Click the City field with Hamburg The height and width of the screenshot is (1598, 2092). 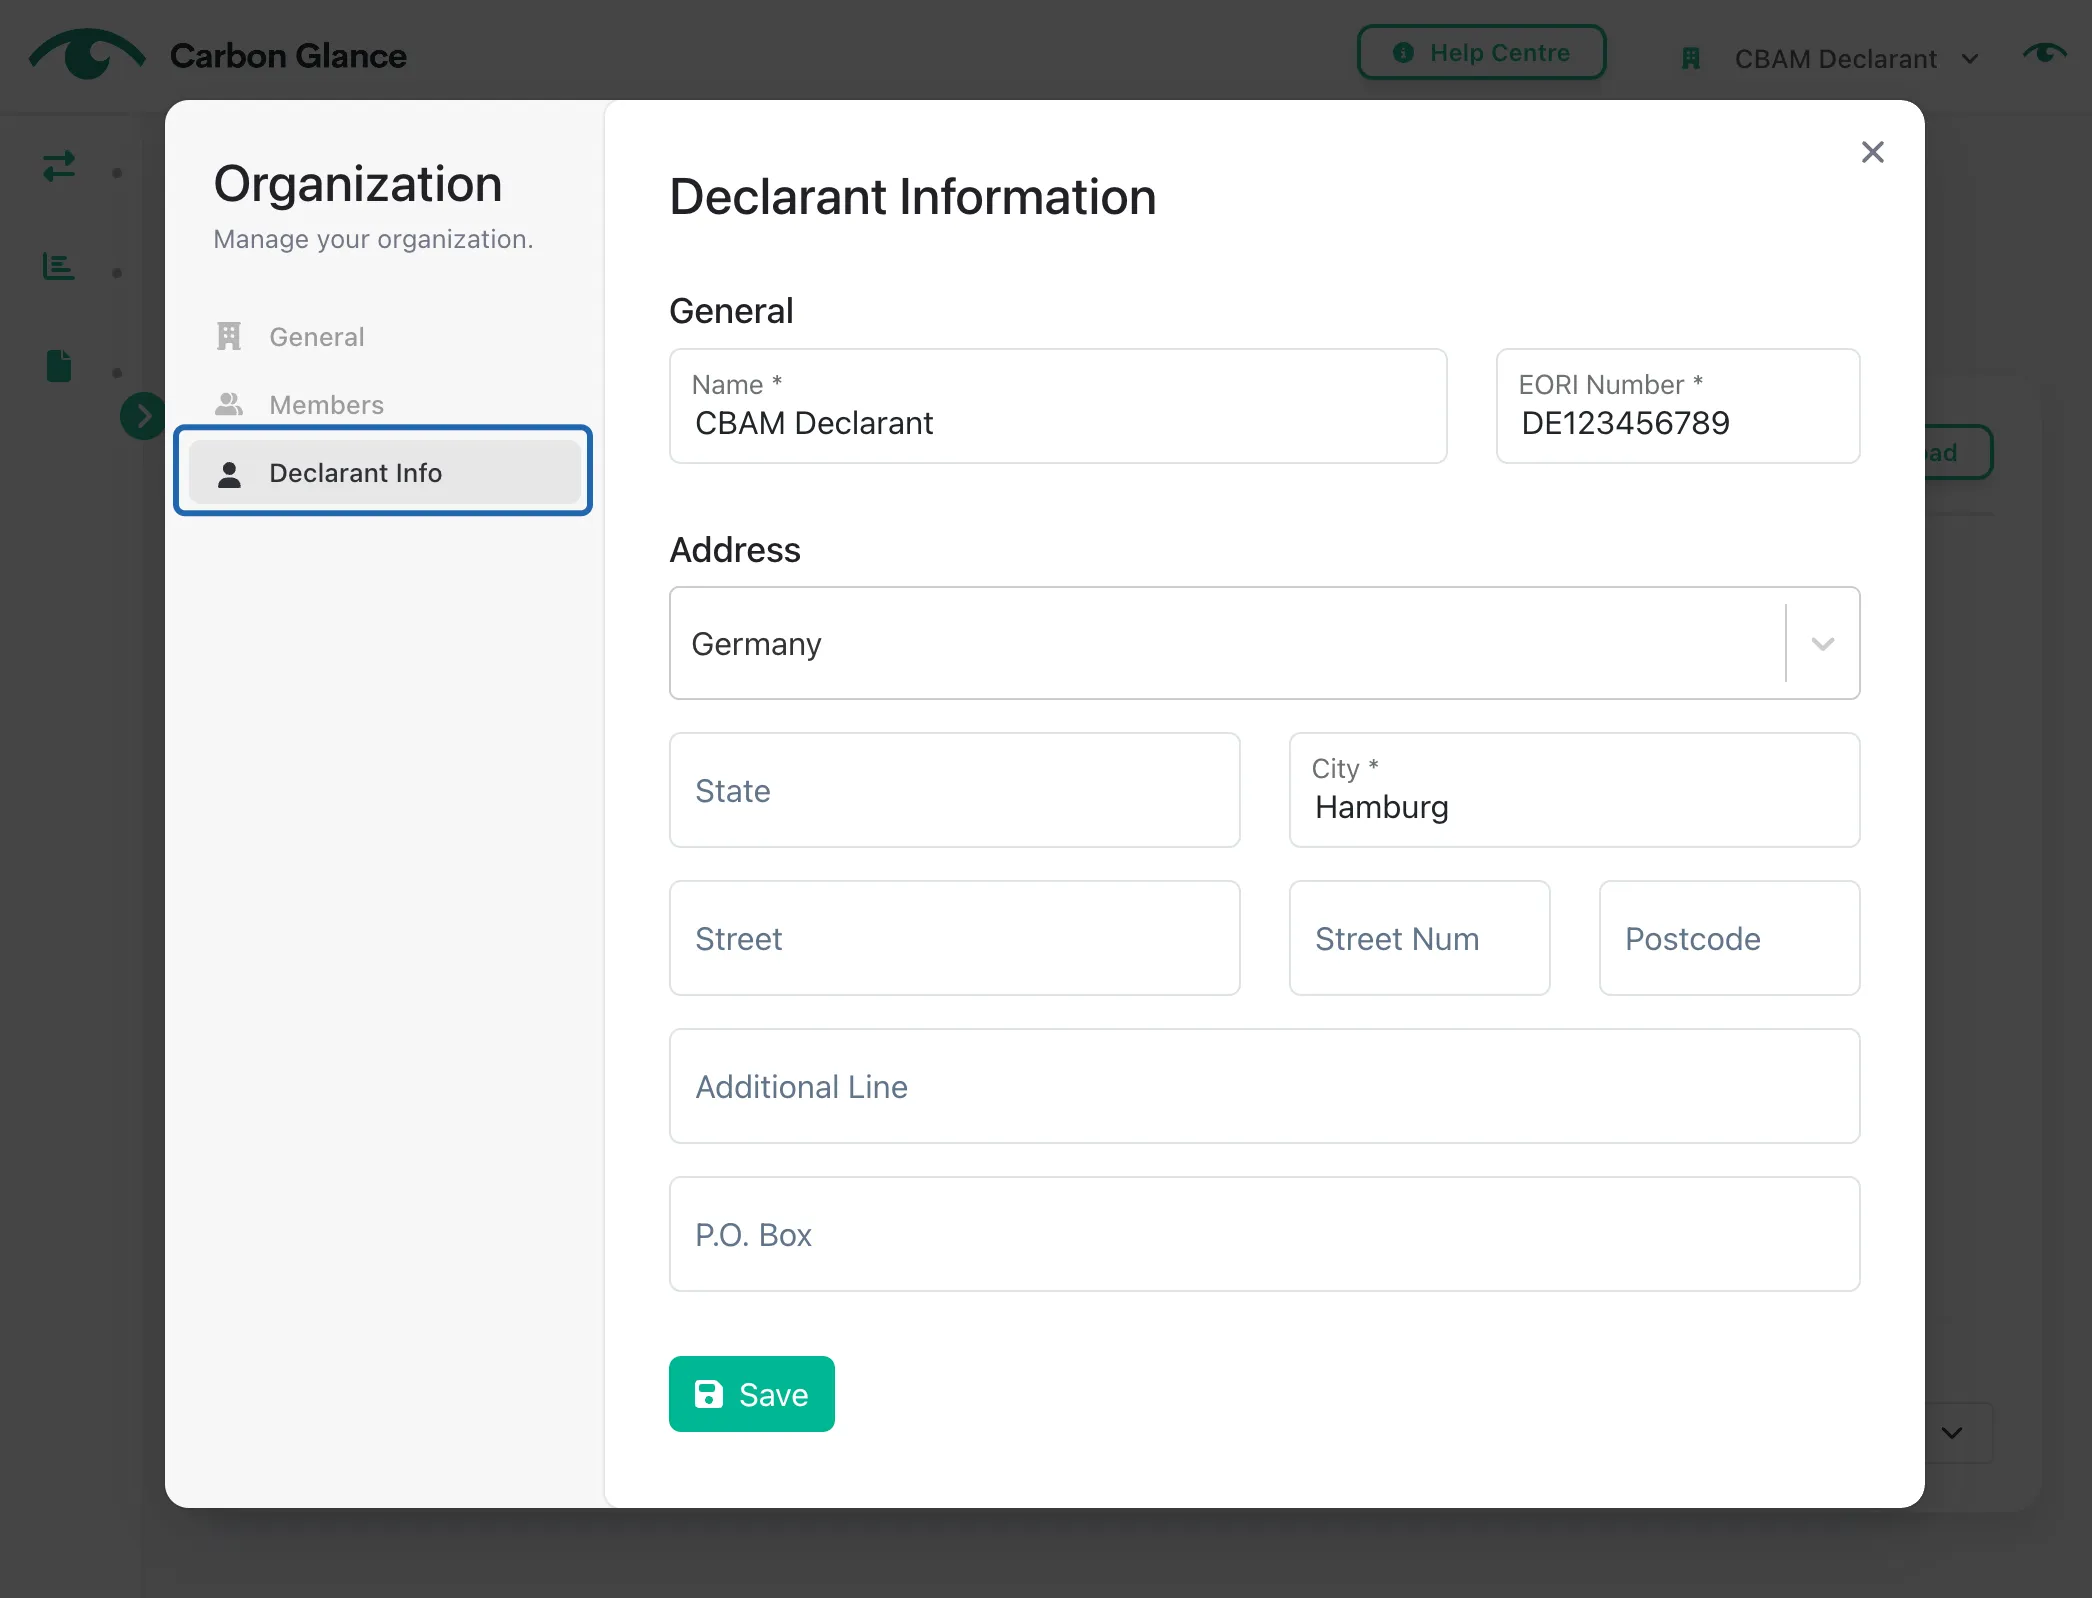pyautogui.click(x=1574, y=790)
